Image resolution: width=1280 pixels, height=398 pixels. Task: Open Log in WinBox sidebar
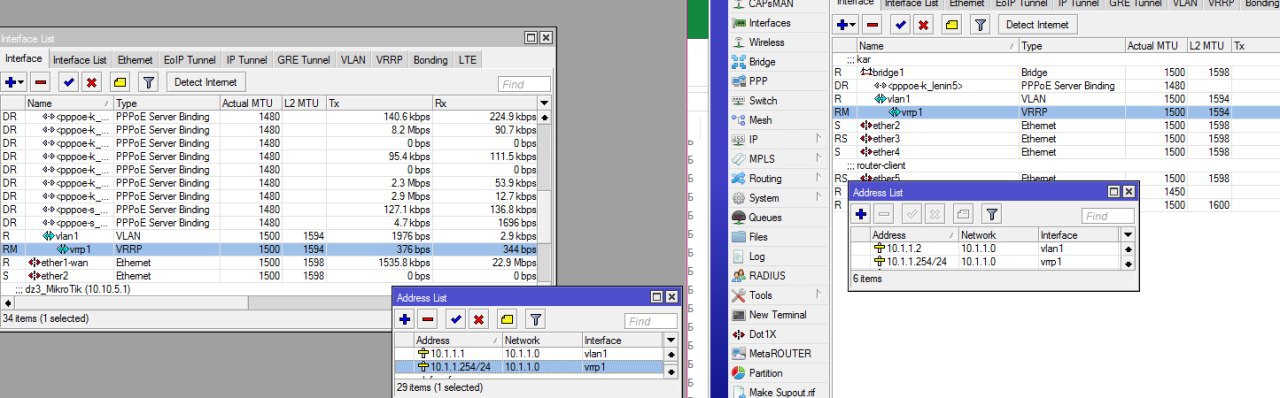tap(757, 256)
